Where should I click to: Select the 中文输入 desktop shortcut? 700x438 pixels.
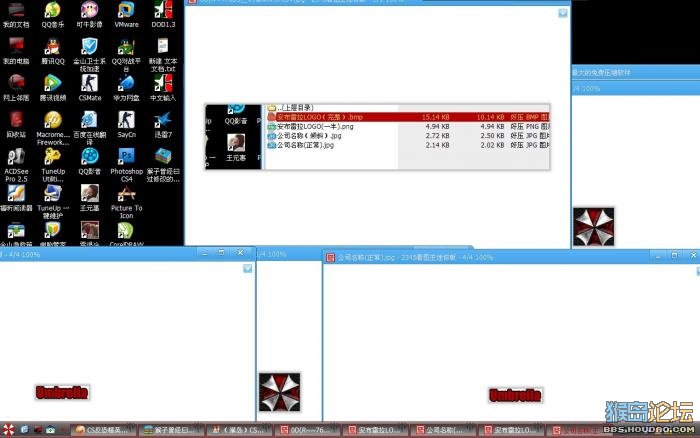163,88
